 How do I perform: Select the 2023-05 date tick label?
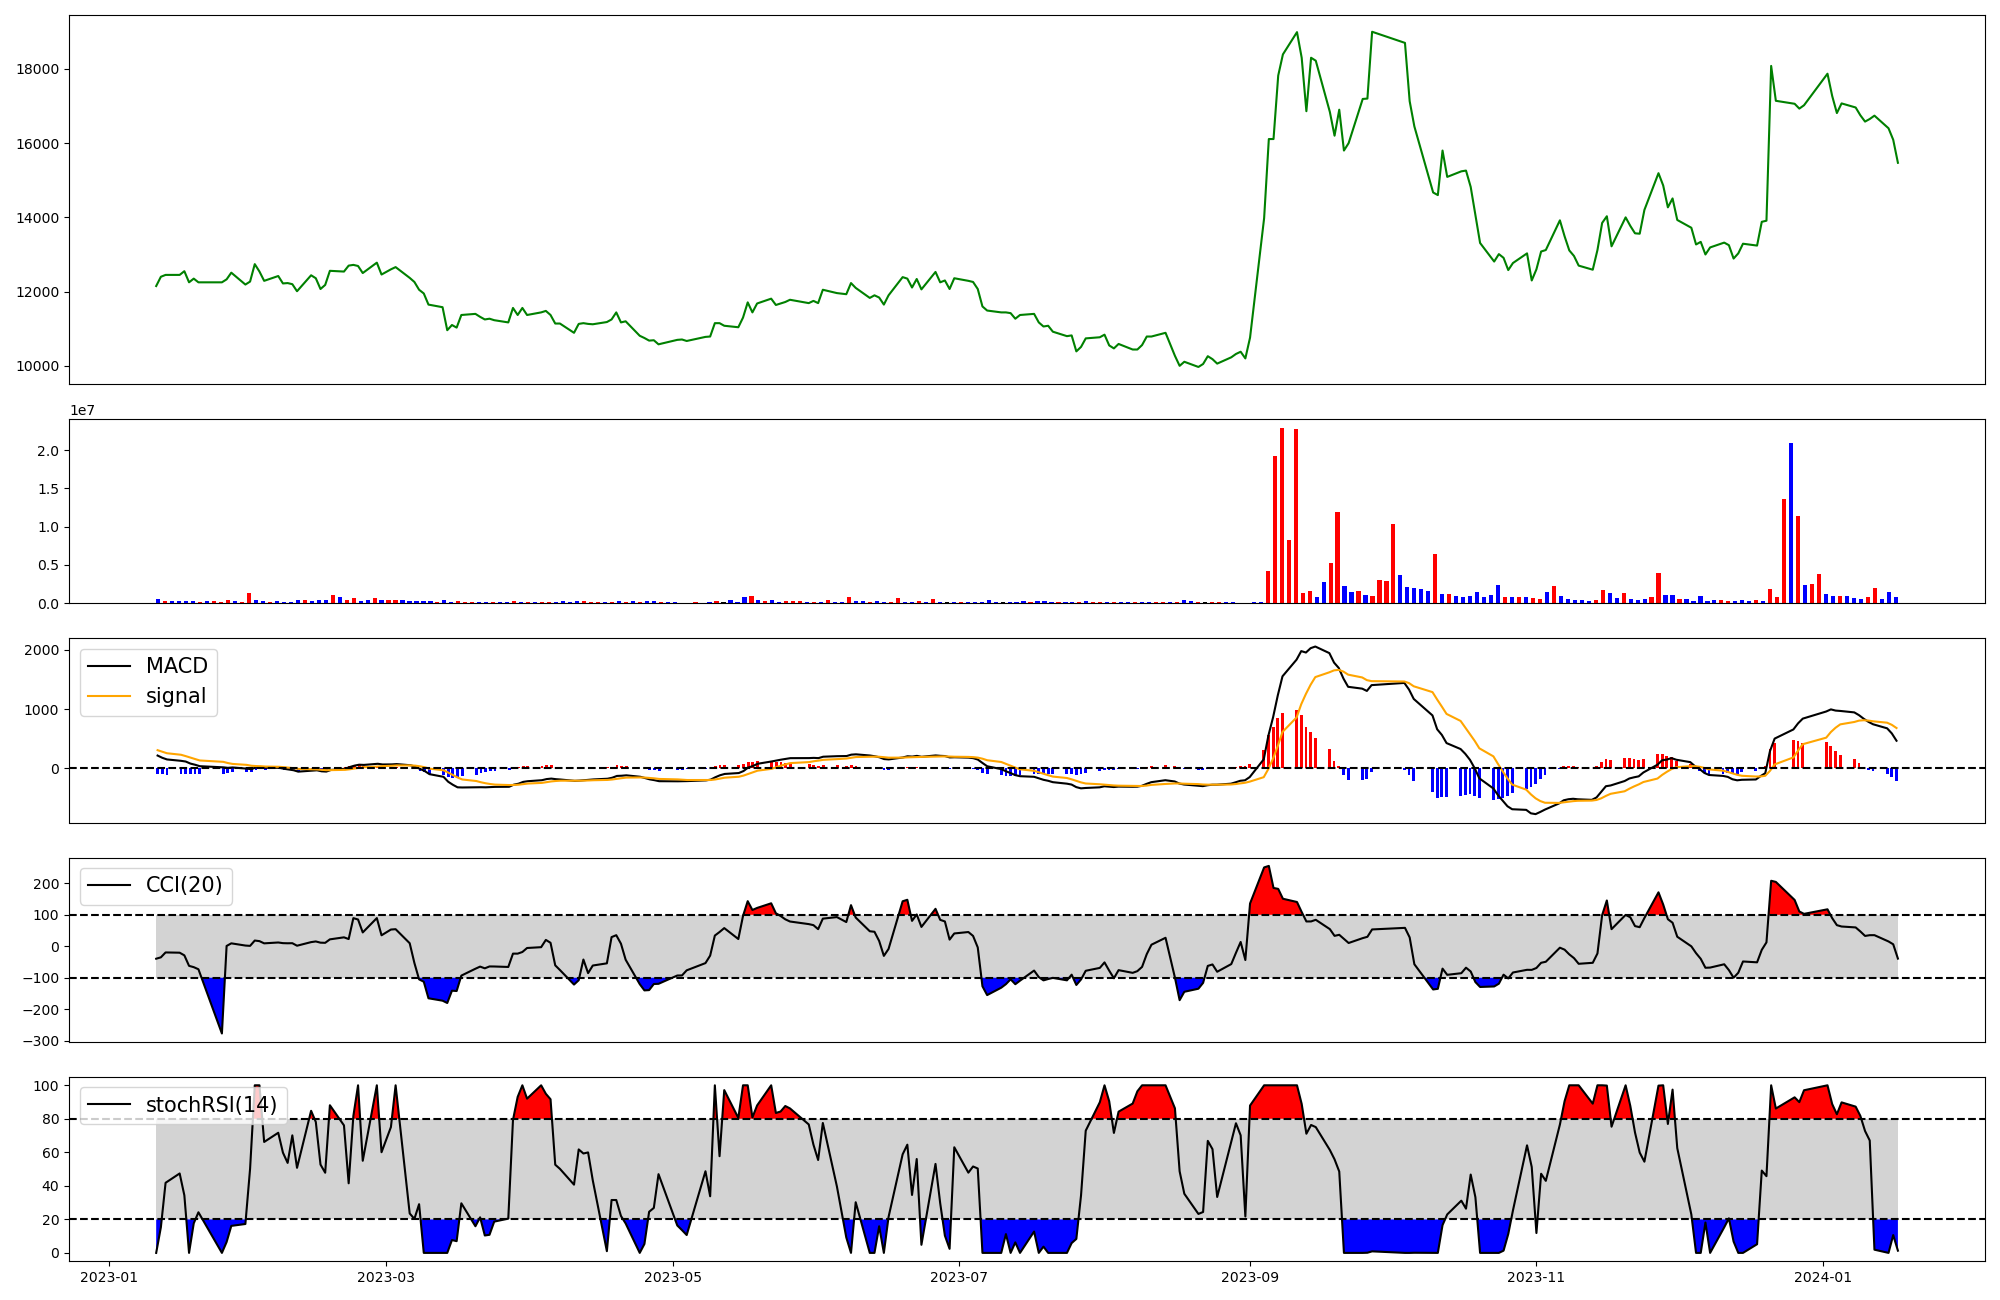coord(673,1277)
